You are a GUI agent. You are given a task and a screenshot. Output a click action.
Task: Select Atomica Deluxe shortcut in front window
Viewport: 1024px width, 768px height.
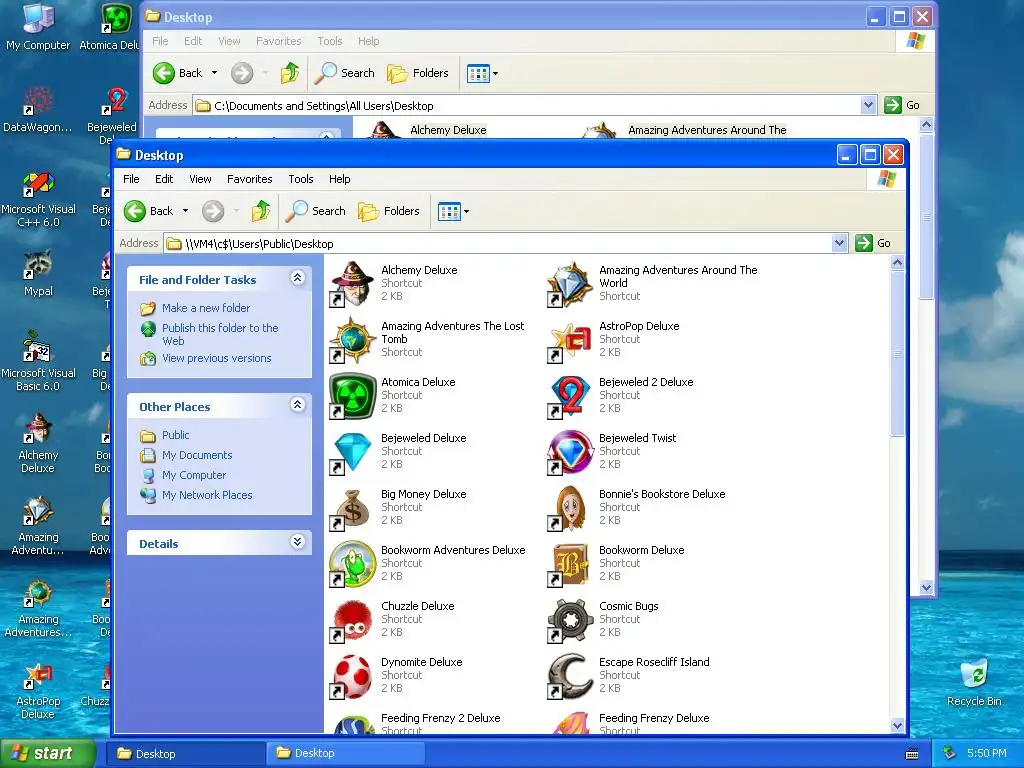pyautogui.click(x=353, y=396)
